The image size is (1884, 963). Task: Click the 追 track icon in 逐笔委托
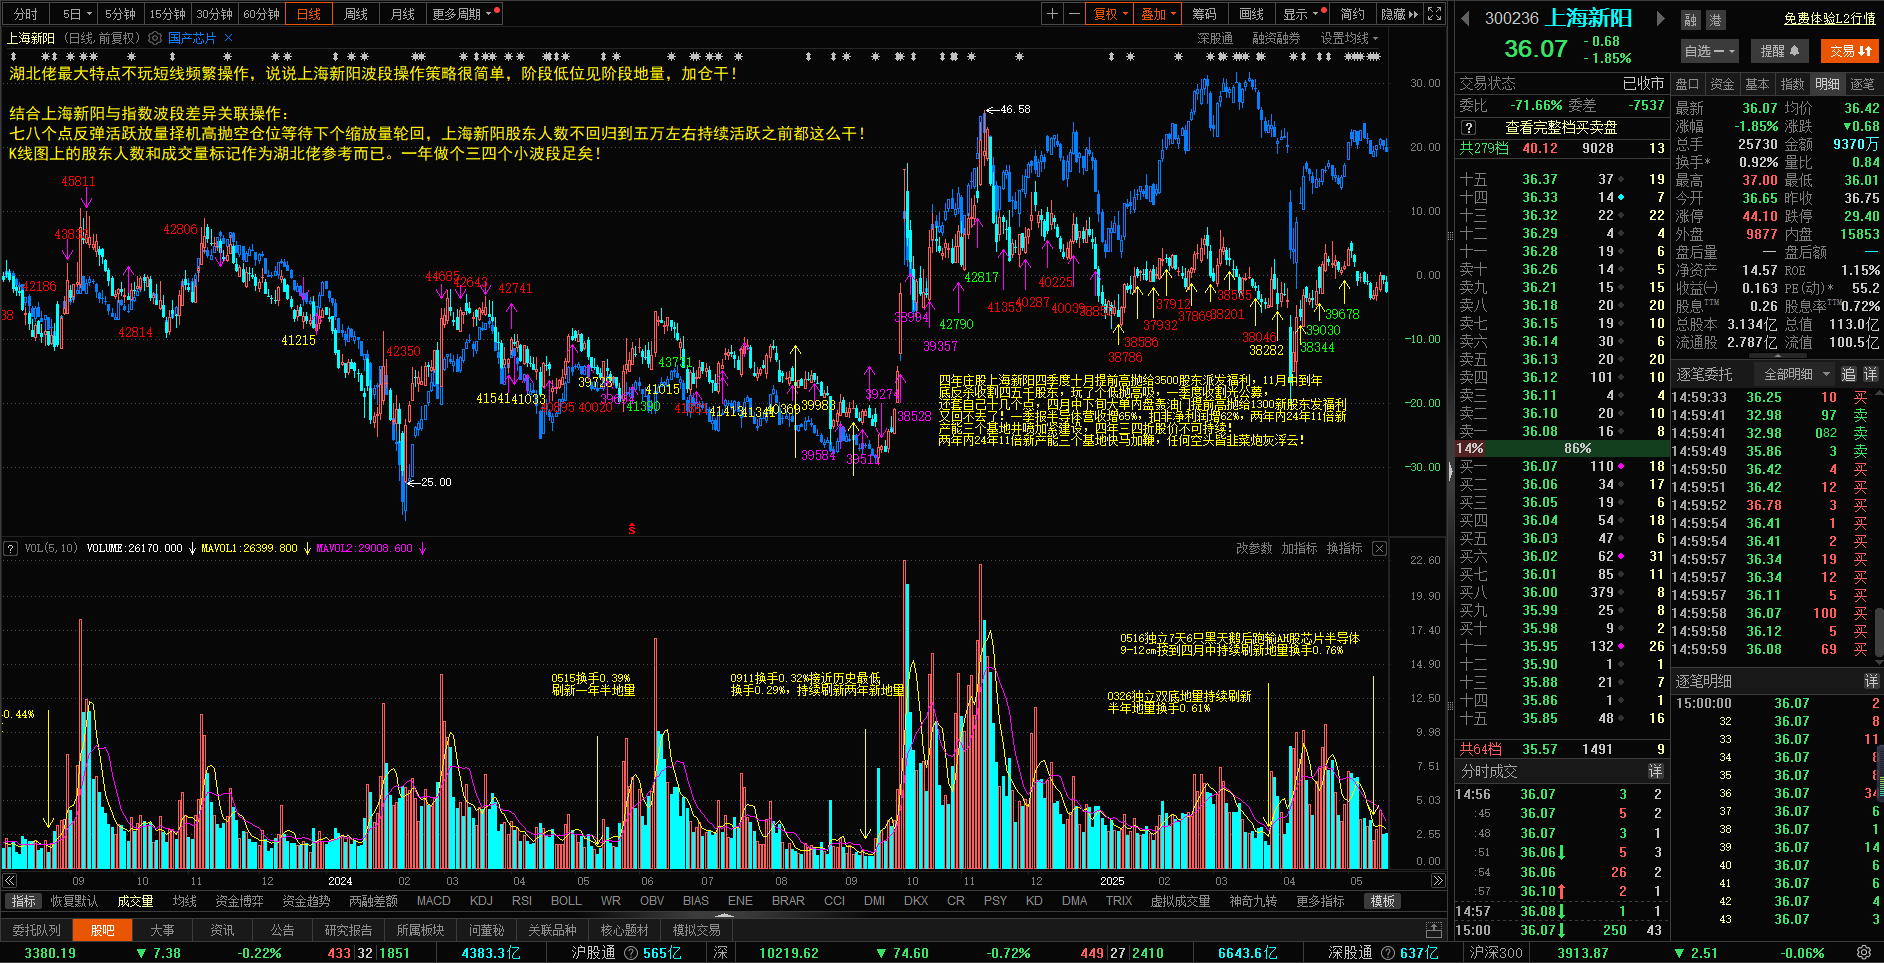click(x=1848, y=374)
